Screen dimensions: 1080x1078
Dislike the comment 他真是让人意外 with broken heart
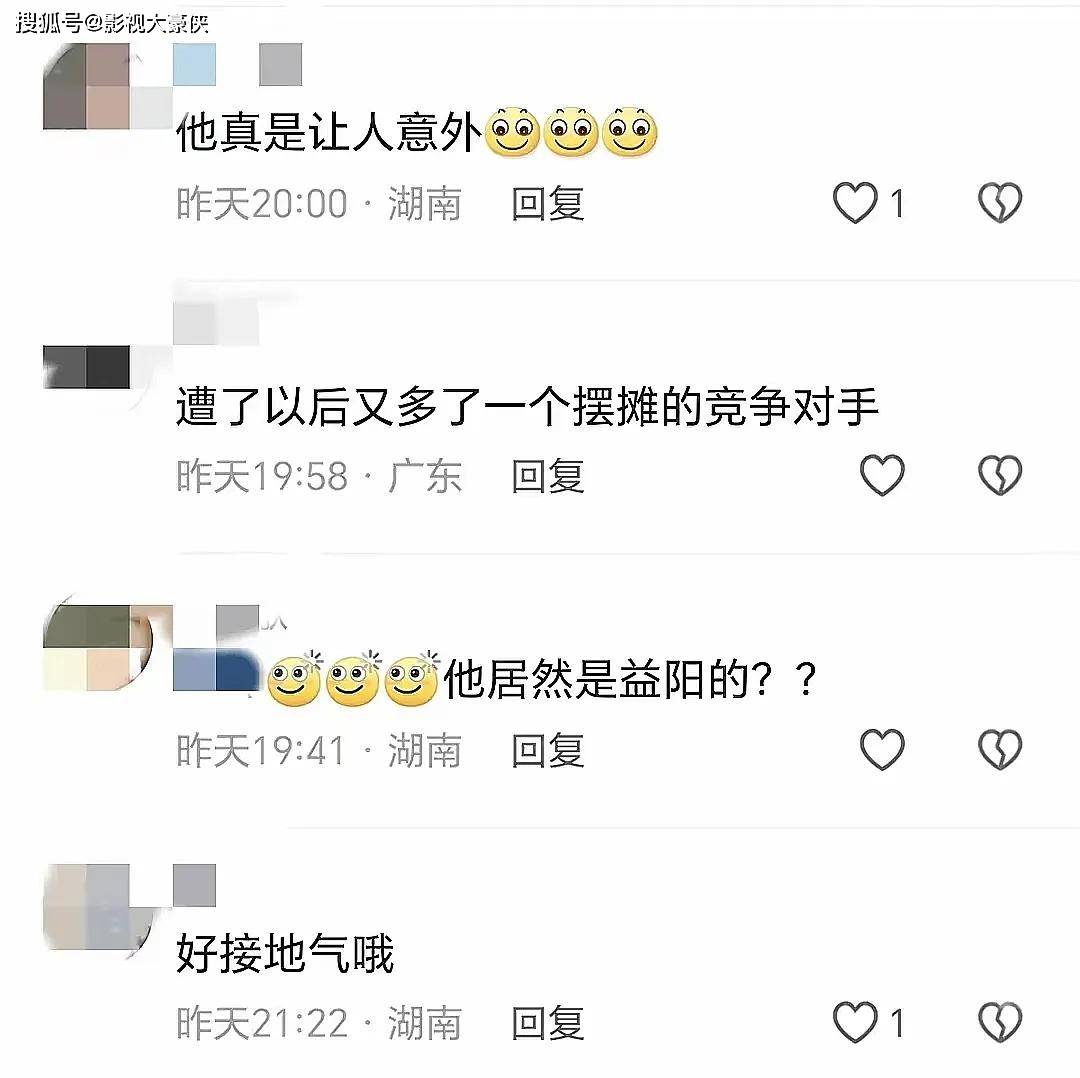1000,203
